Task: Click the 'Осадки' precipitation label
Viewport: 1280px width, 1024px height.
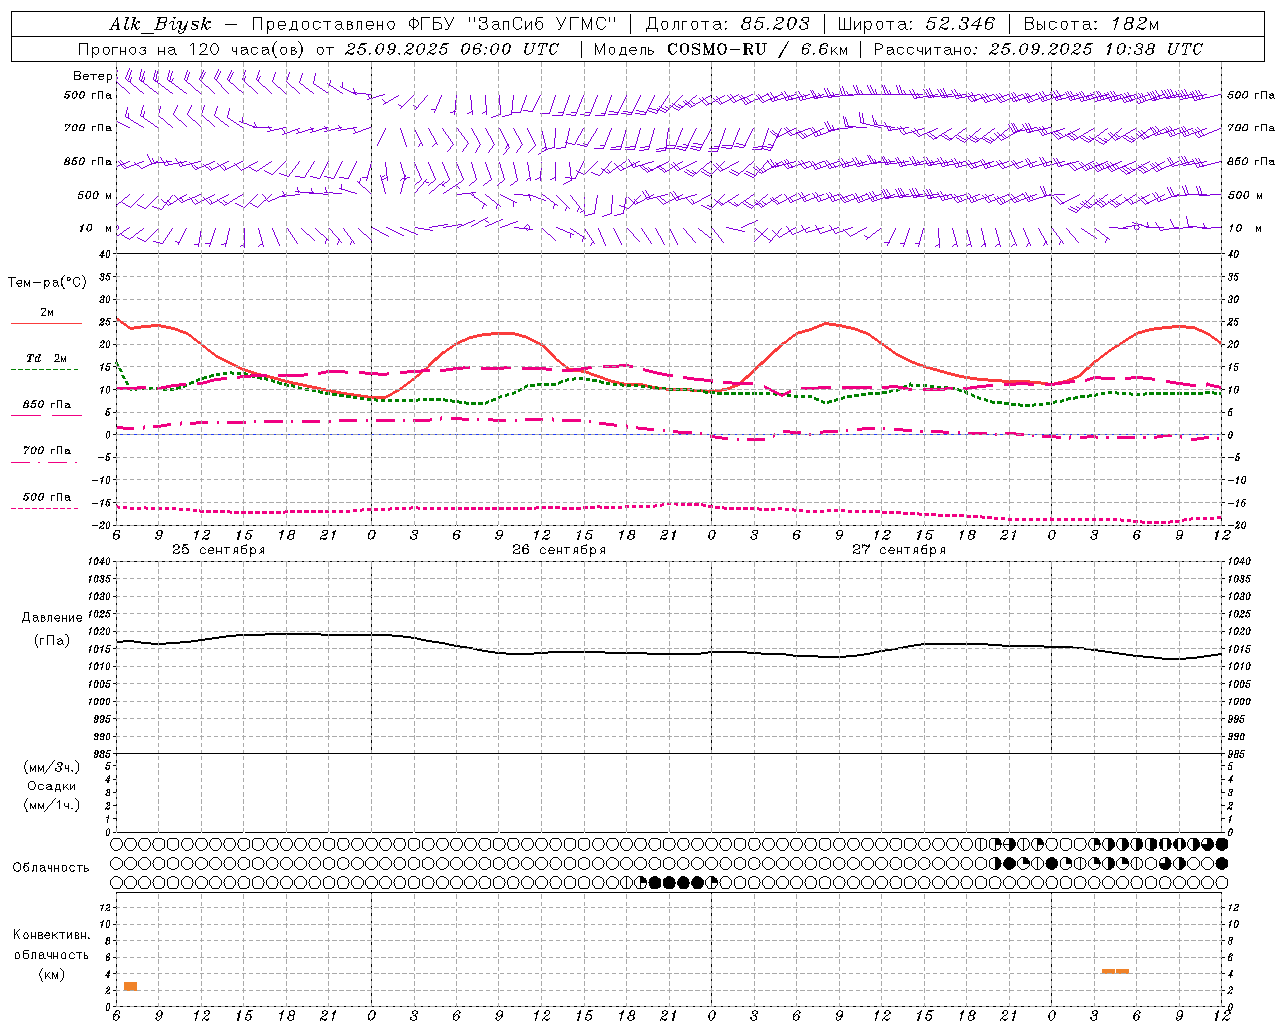Action: click(x=52, y=786)
